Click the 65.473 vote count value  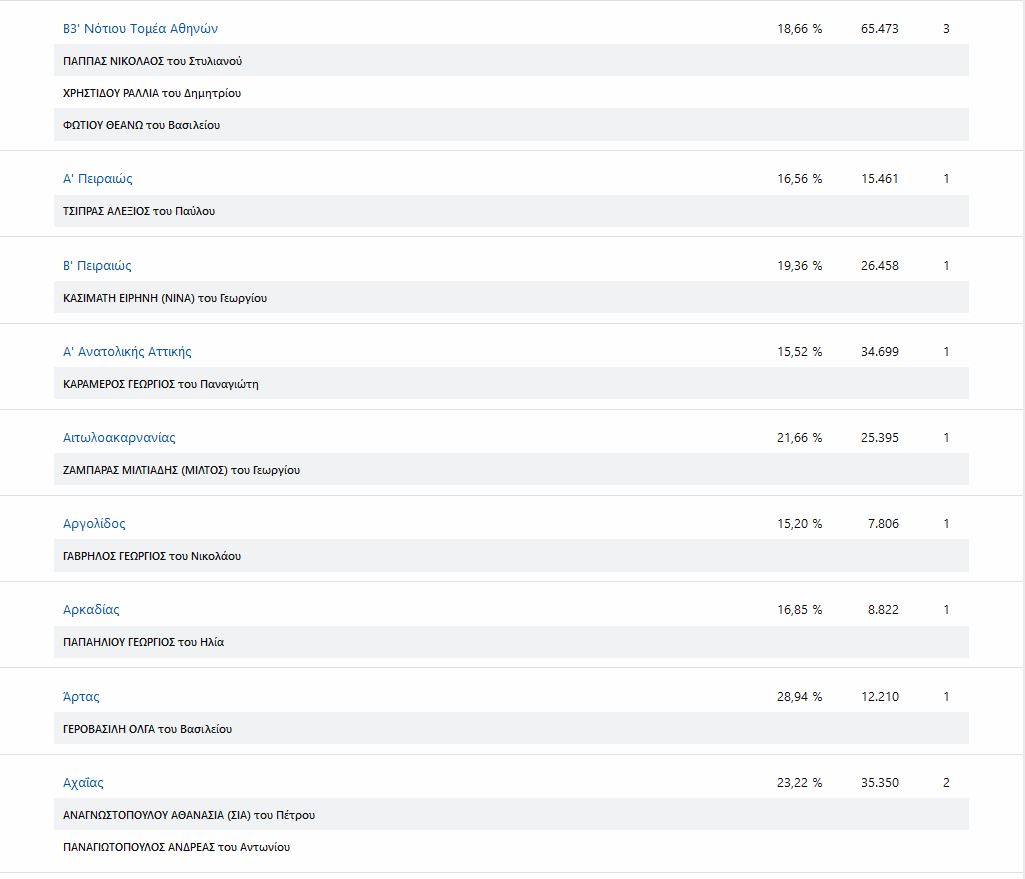pyautogui.click(x=879, y=29)
